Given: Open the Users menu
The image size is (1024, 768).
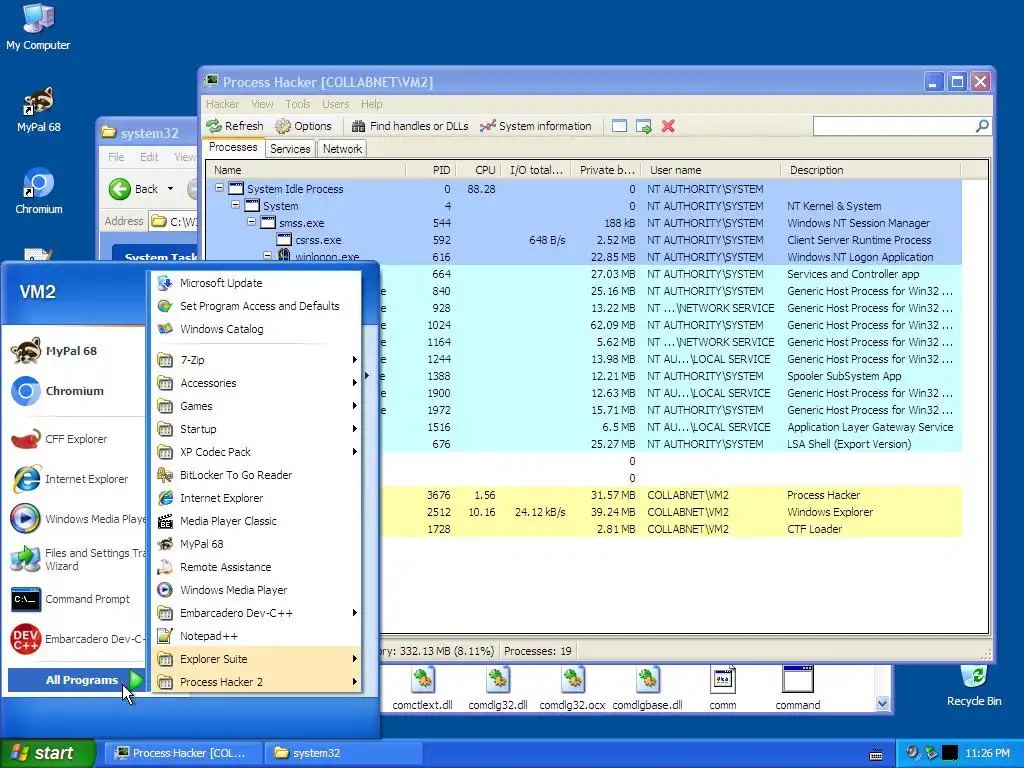Looking at the screenshot, I should (x=336, y=104).
